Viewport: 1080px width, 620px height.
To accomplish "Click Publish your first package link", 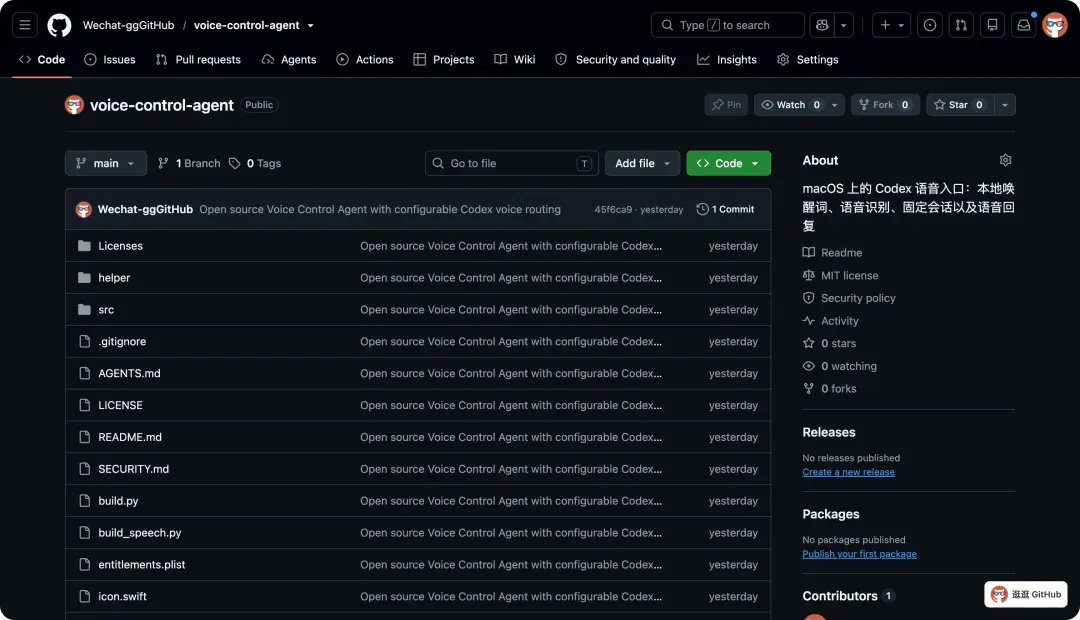I will (x=860, y=555).
